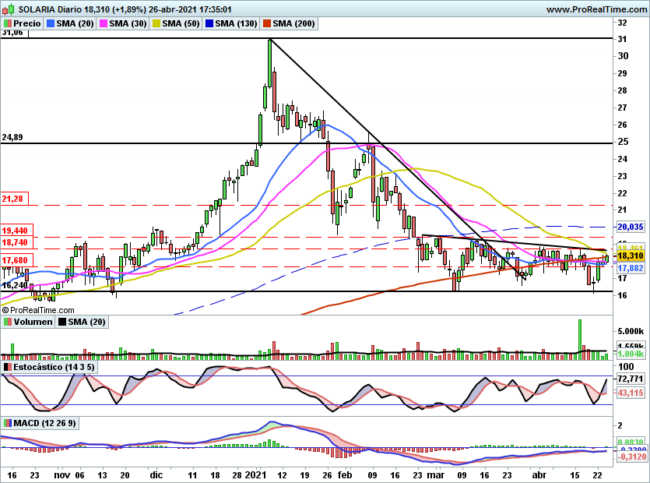Click the 72,771 stochastic value tag

point(630,379)
